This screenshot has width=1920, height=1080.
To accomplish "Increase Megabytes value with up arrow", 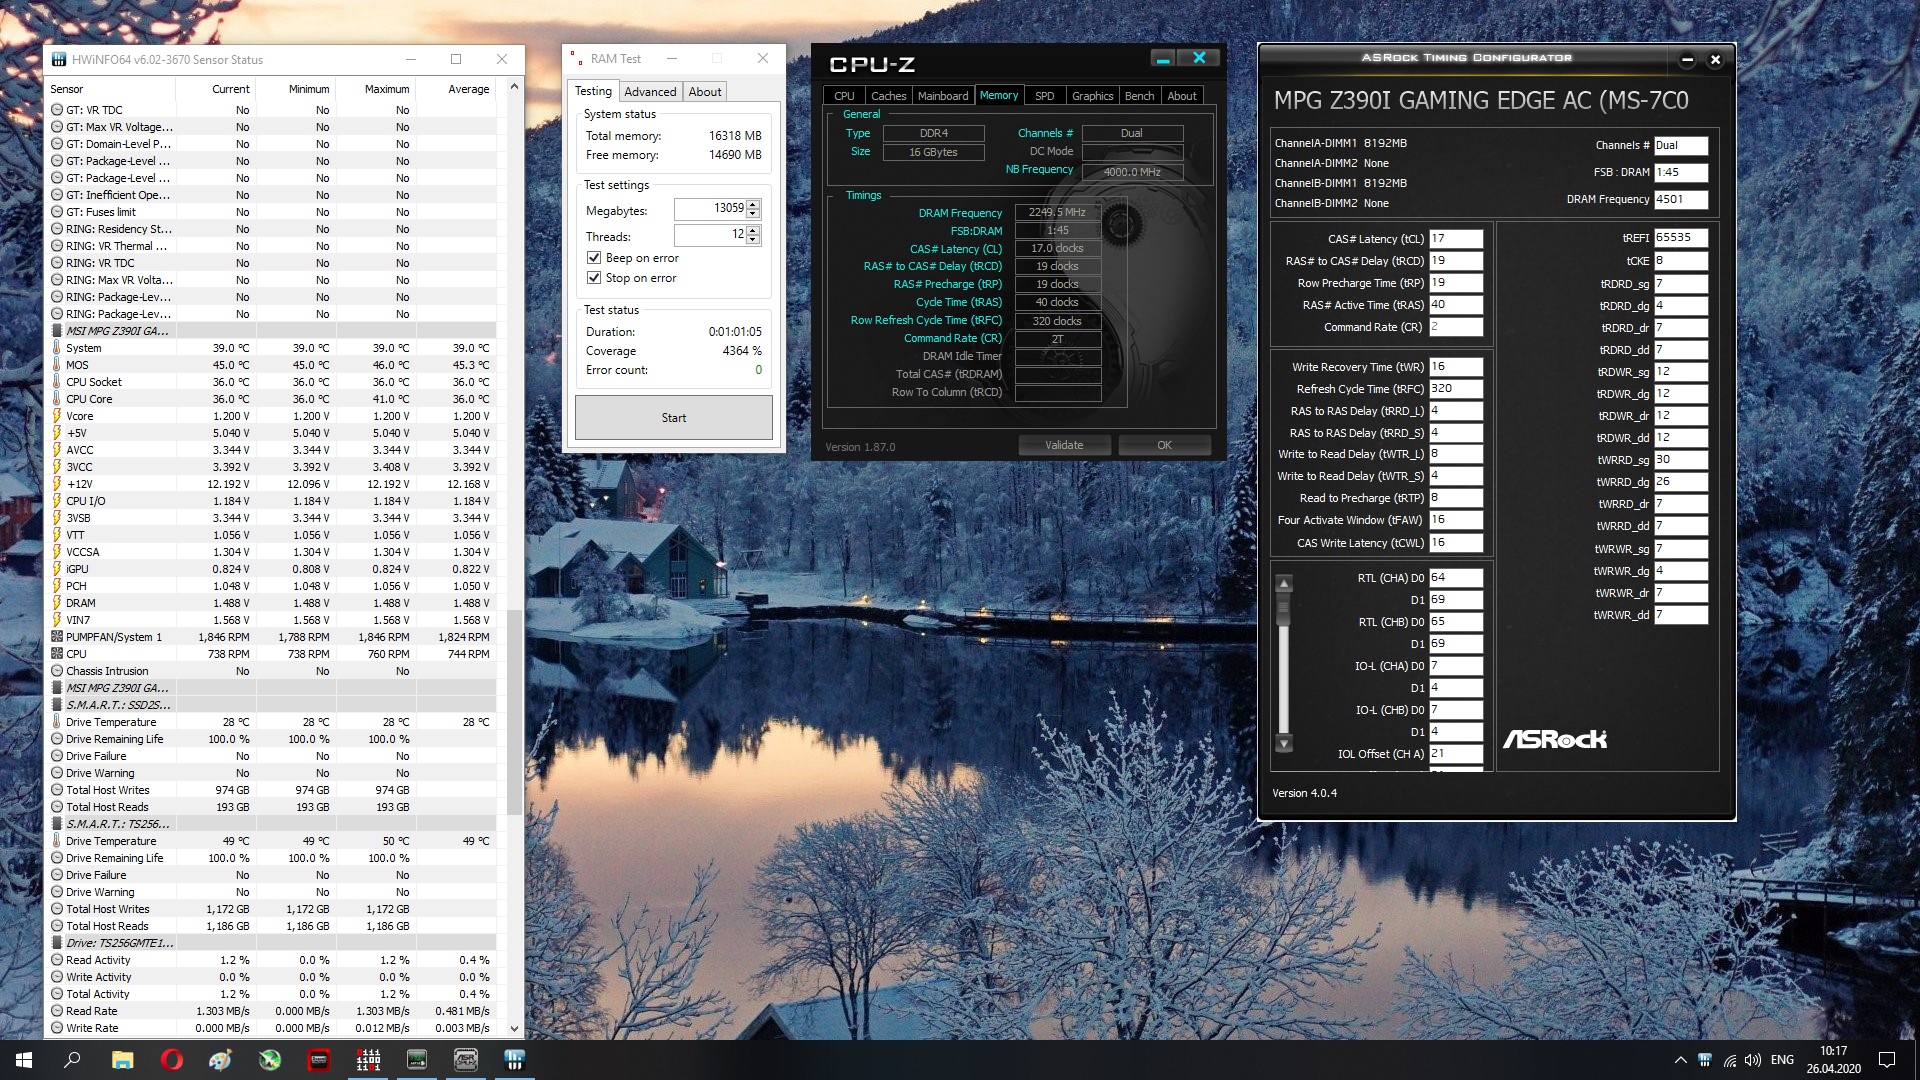I will click(x=753, y=204).
